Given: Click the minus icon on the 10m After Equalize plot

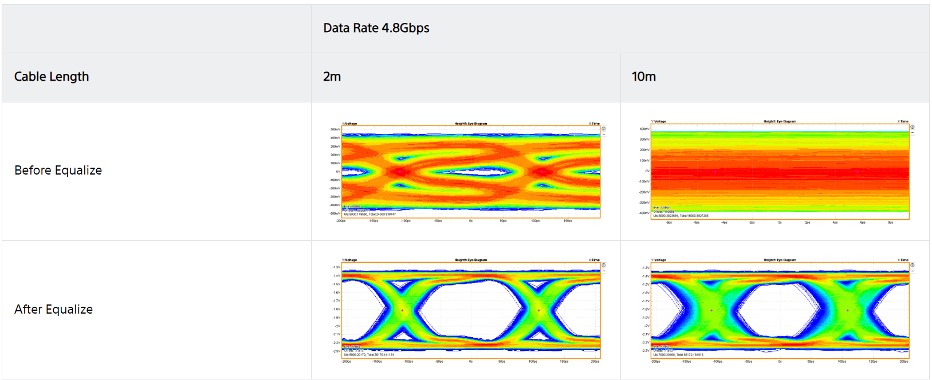Looking at the screenshot, I should [913, 271].
